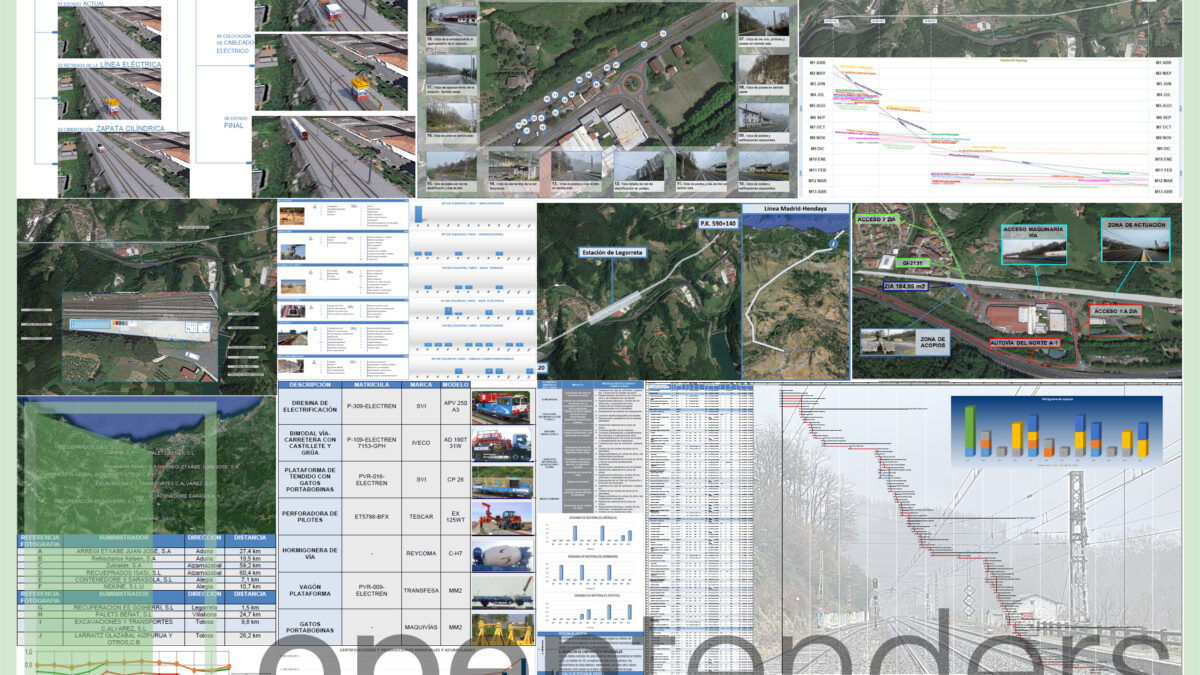
Task: Open the white track concrete mixer photo
Action: tap(502, 553)
